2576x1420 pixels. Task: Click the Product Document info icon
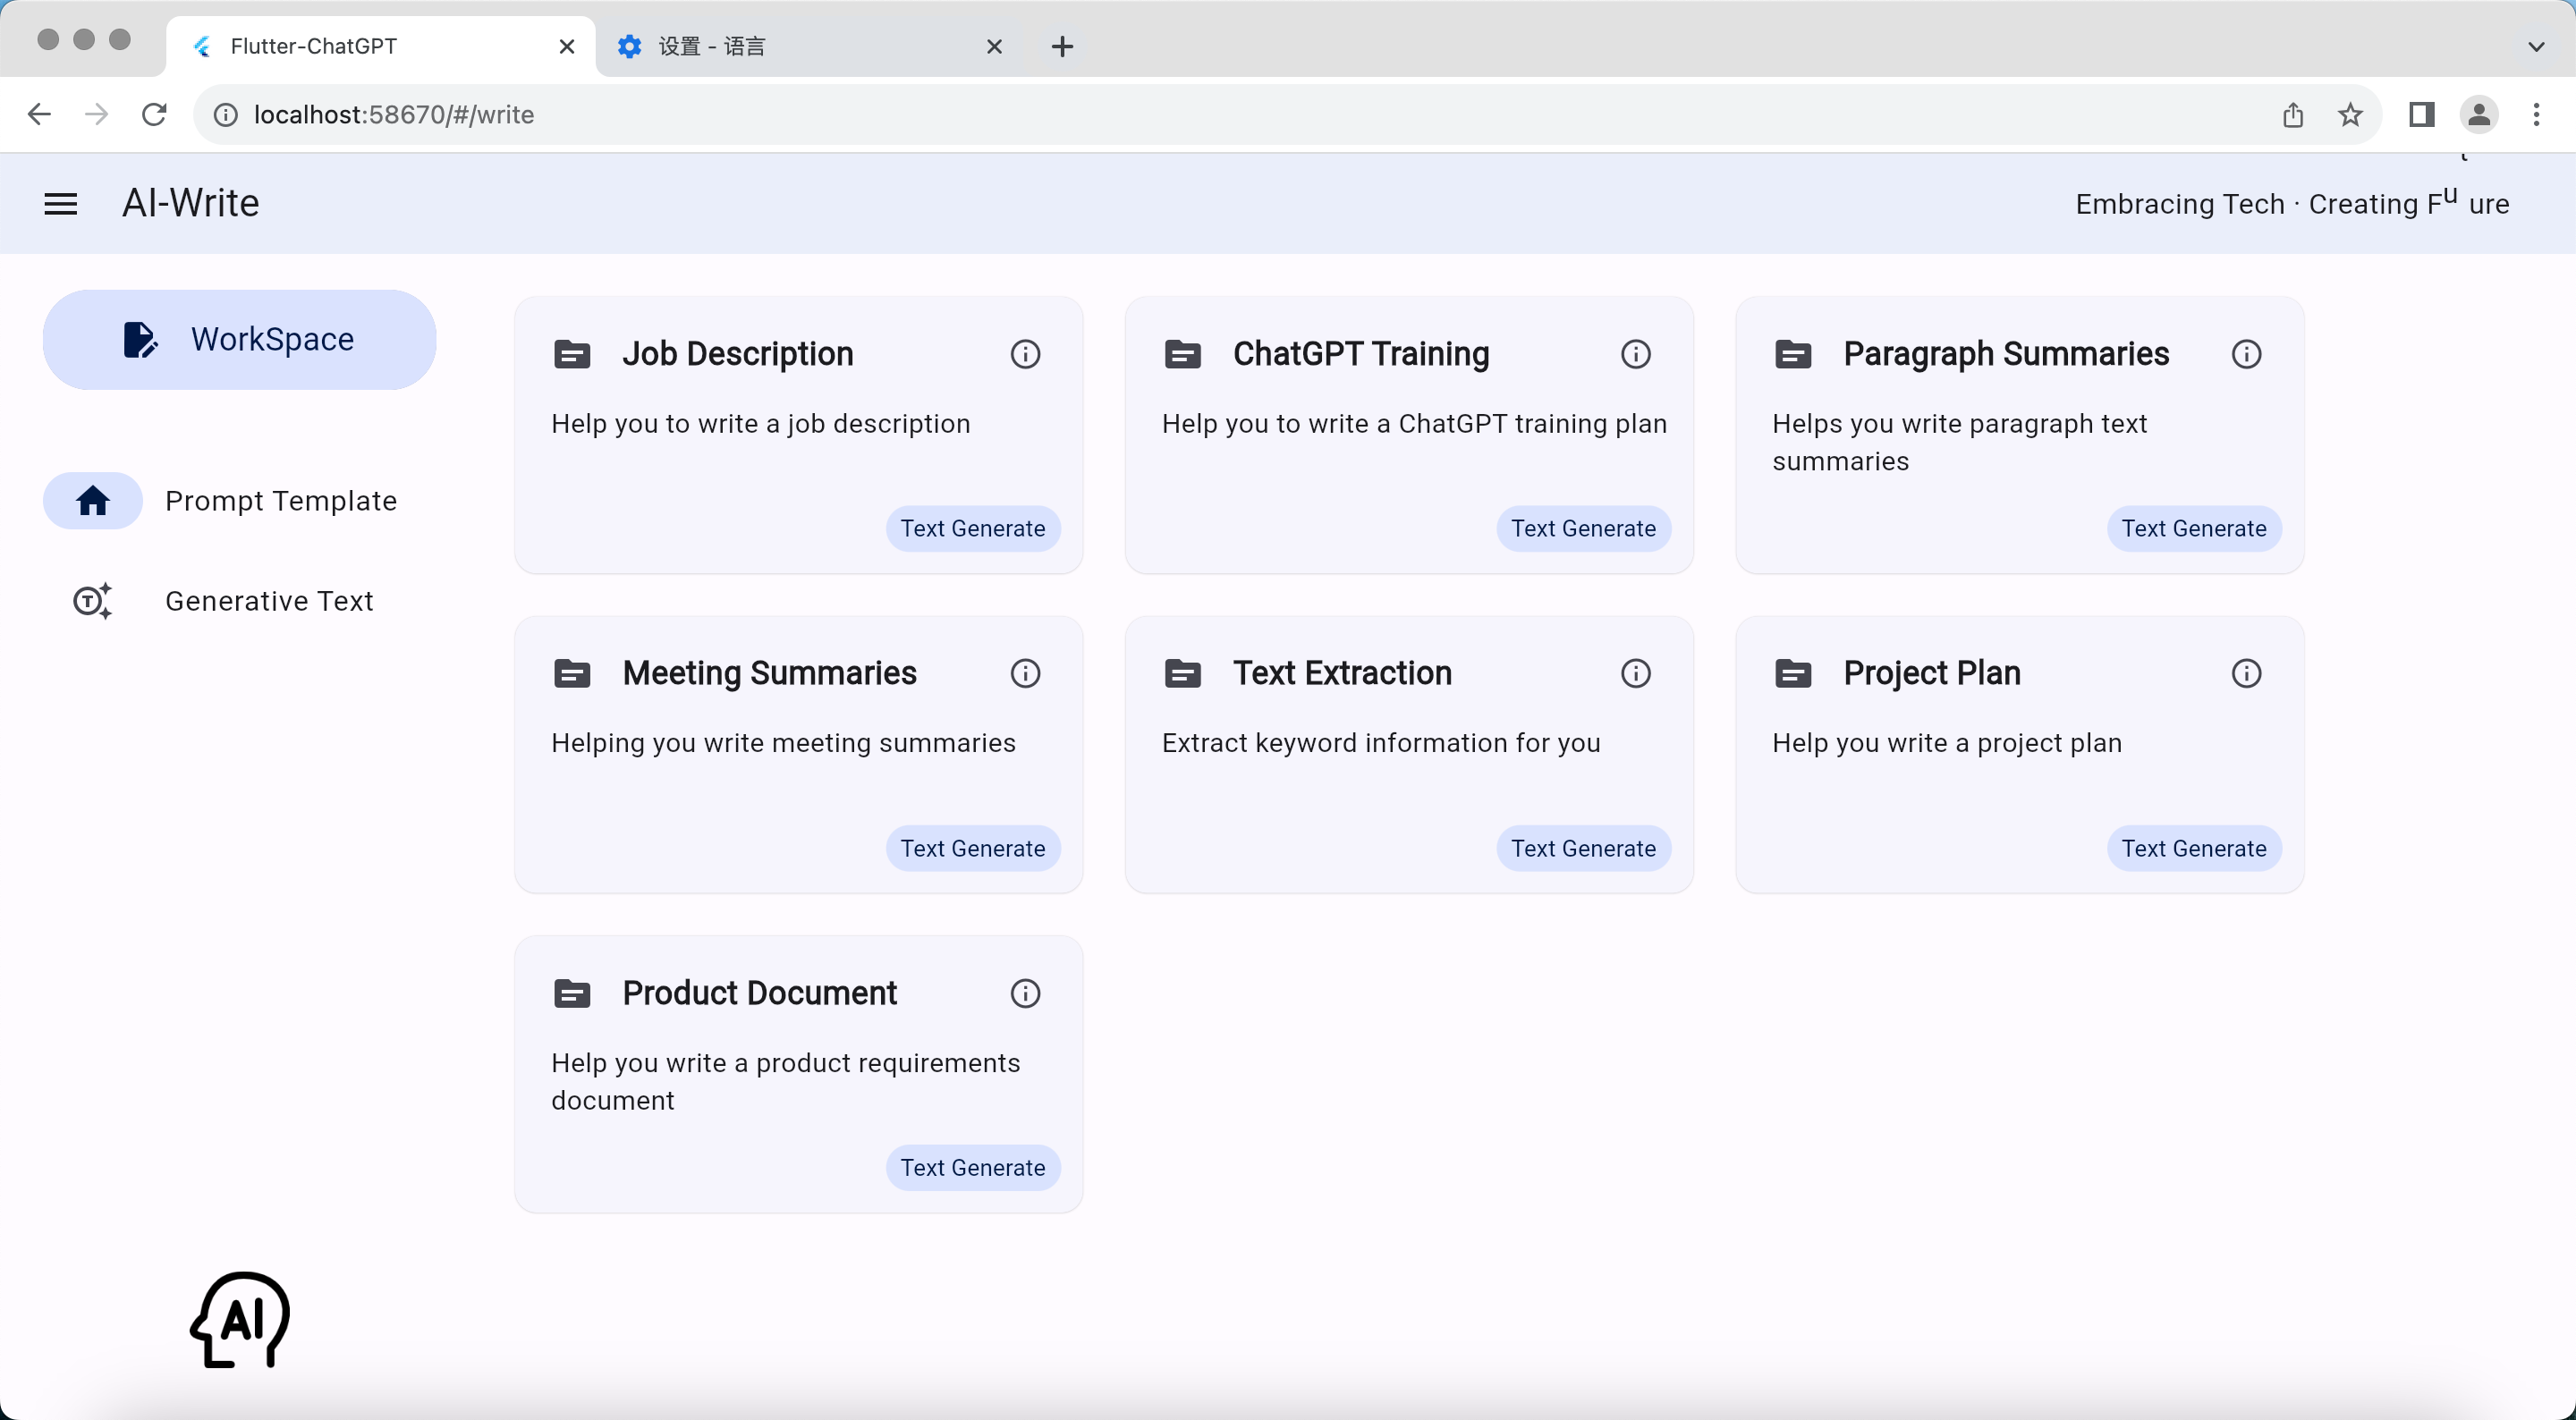pyautogui.click(x=1025, y=994)
